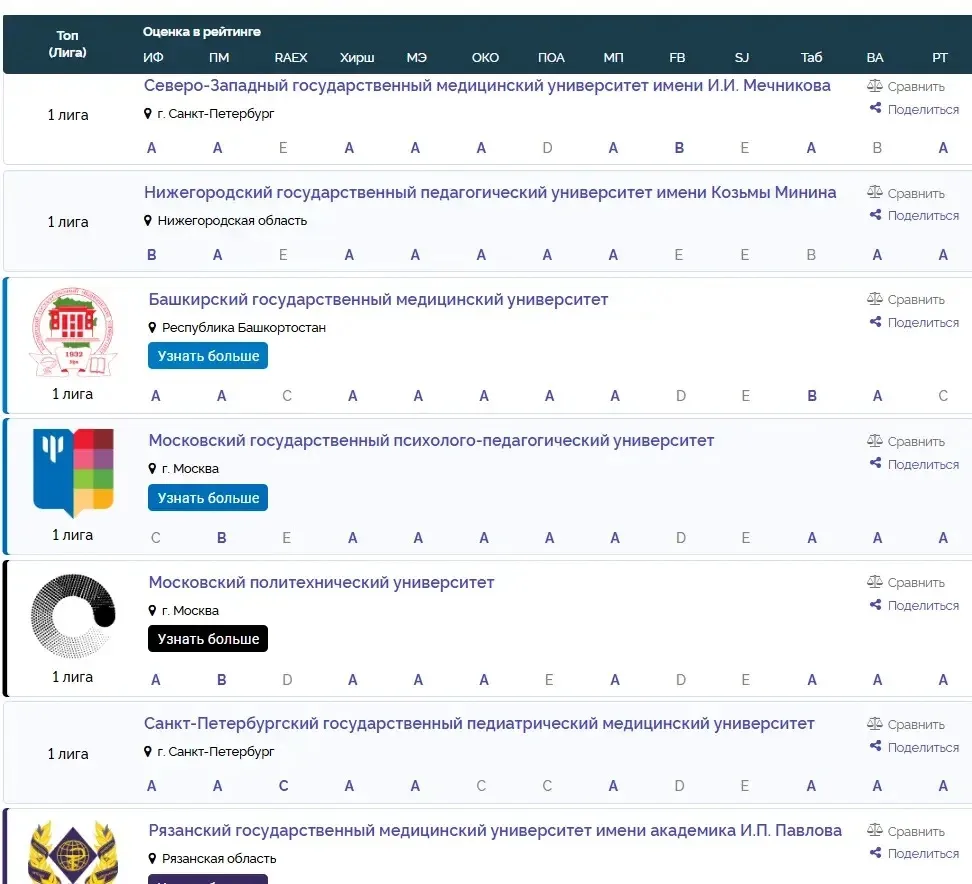This screenshot has height=884, width=972.
Task: Open the Moscow Polytechnic University circular logo
Action: 73,615
